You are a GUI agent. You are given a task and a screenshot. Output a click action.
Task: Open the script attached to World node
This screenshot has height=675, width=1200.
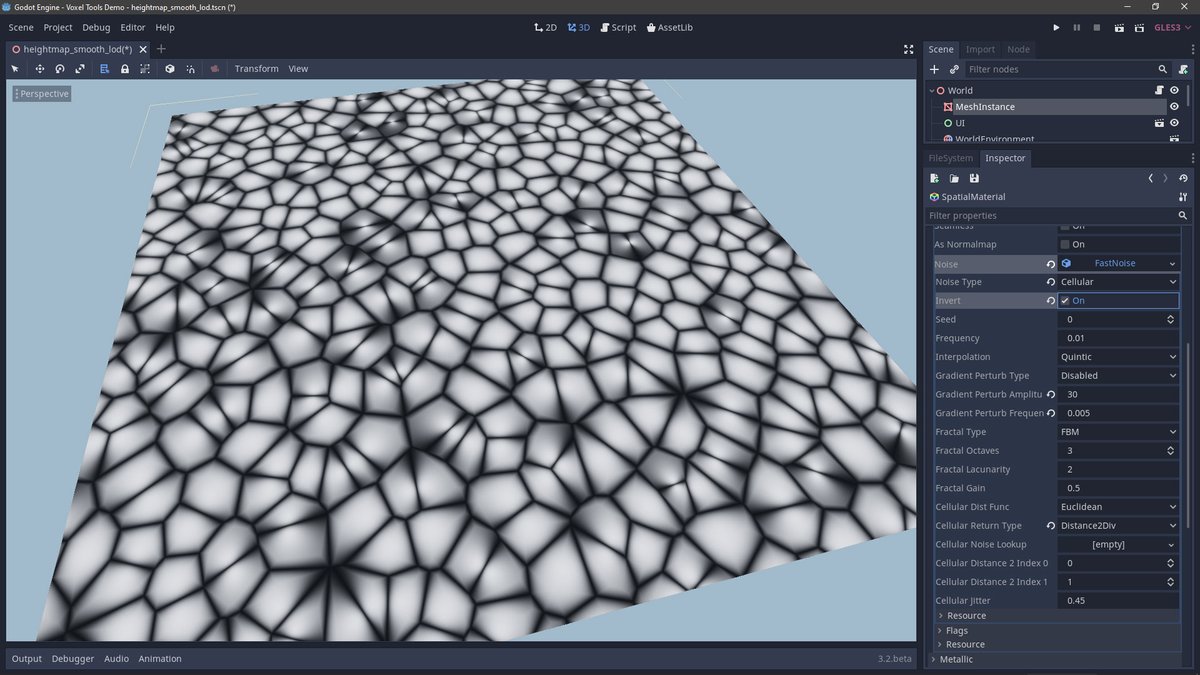pos(1159,90)
